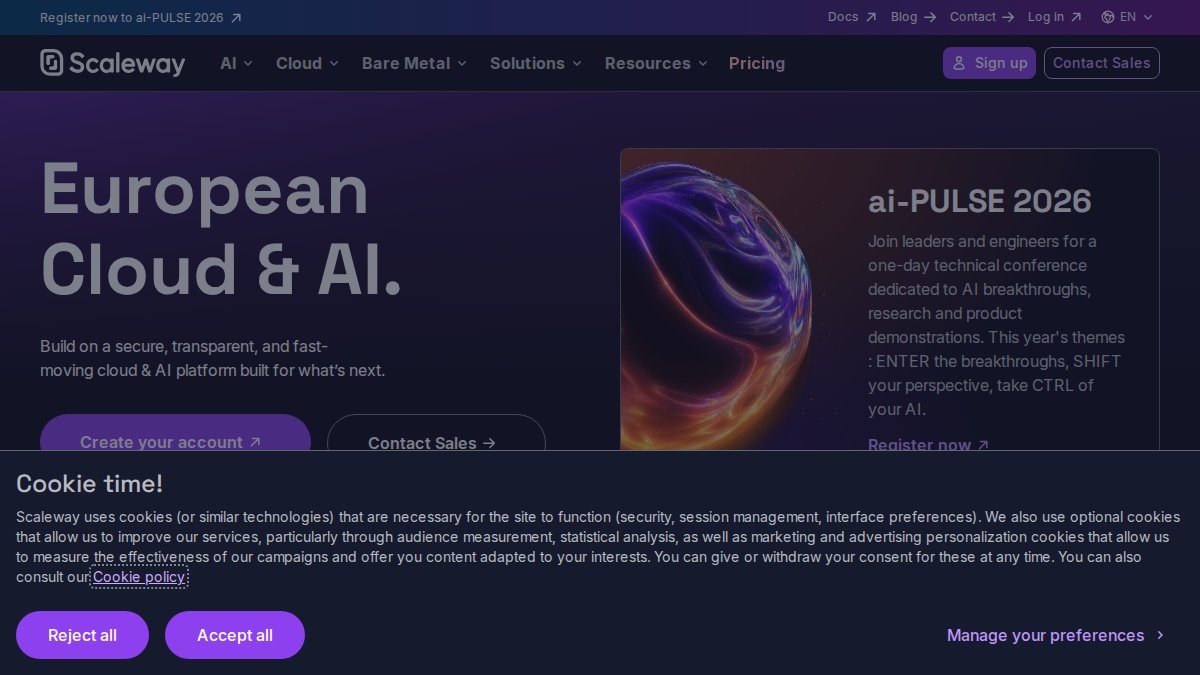Click the Sign up button
This screenshot has width=1200, height=675.
pos(989,63)
